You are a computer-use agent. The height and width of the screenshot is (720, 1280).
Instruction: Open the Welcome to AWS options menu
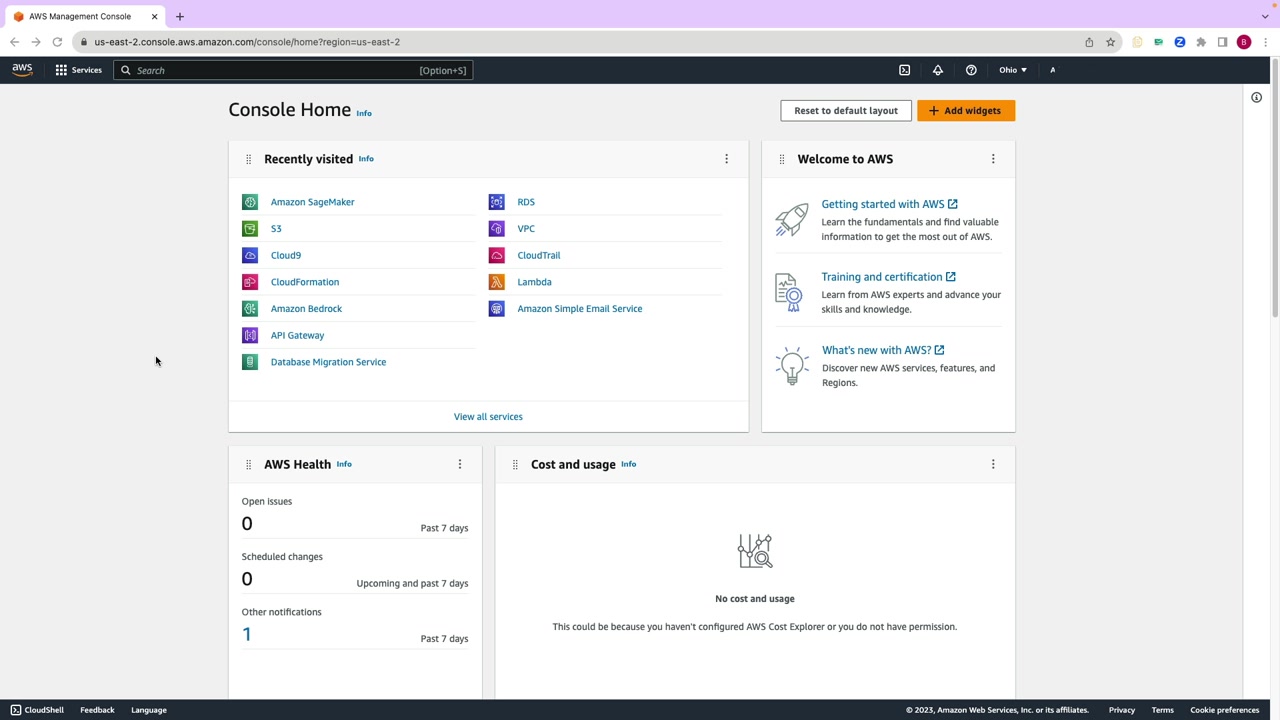pyautogui.click(x=993, y=159)
